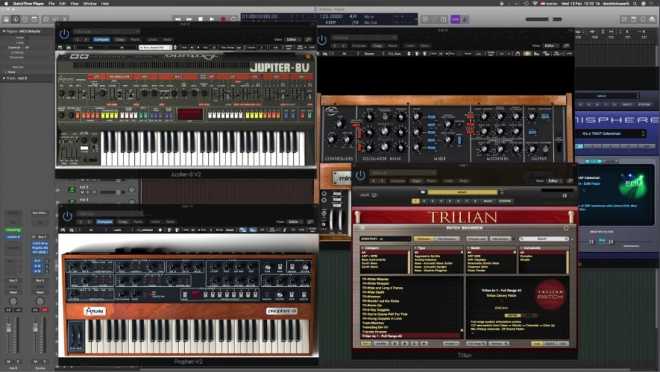Click the yellow patch name field in Trilian
The image size is (660, 372).
[462, 192]
